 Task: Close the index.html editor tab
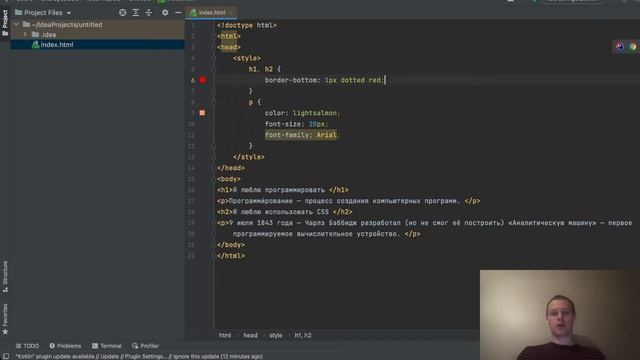(x=231, y=13)
